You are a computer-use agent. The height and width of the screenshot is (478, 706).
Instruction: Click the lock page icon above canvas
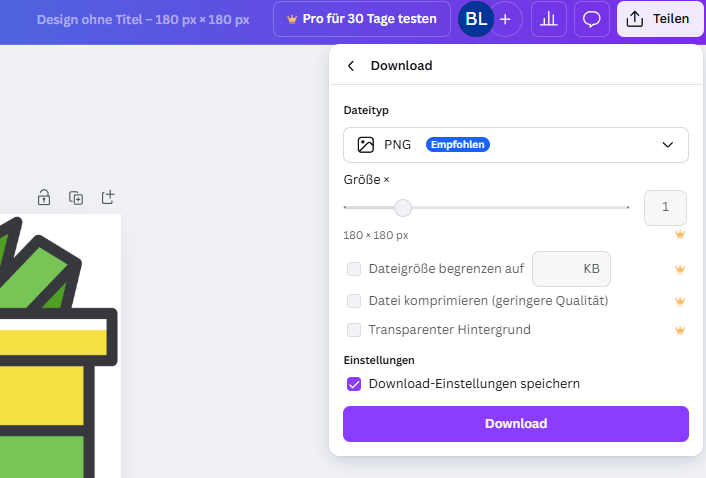(44, 198)
